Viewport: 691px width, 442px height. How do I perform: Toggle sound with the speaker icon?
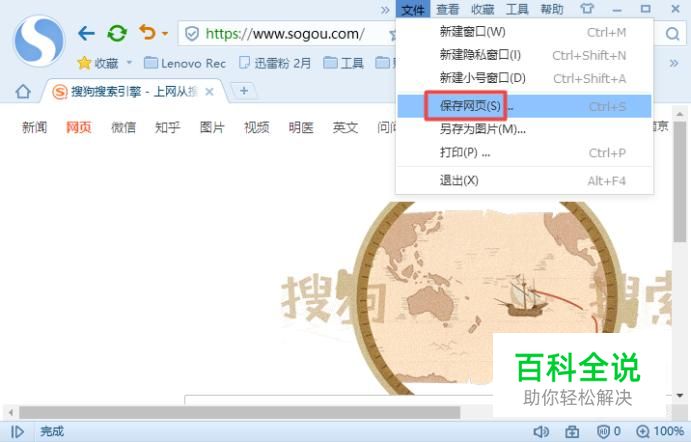(541, 431)
